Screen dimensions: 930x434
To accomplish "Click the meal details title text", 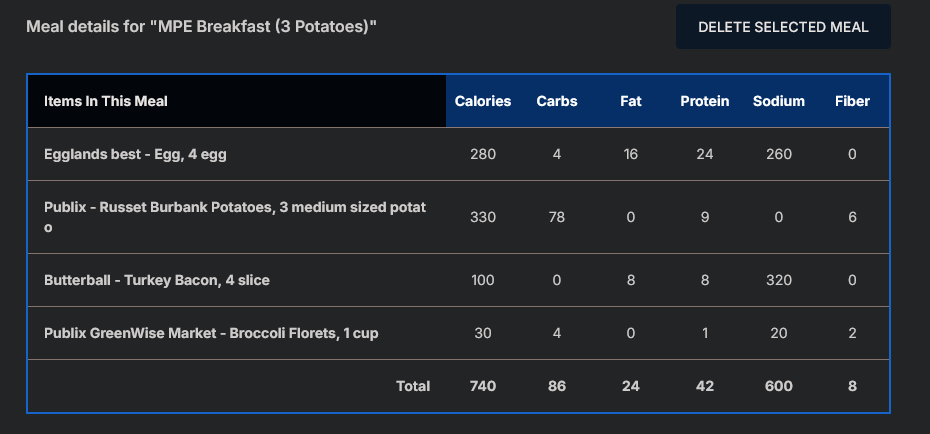I will (201, 25).
